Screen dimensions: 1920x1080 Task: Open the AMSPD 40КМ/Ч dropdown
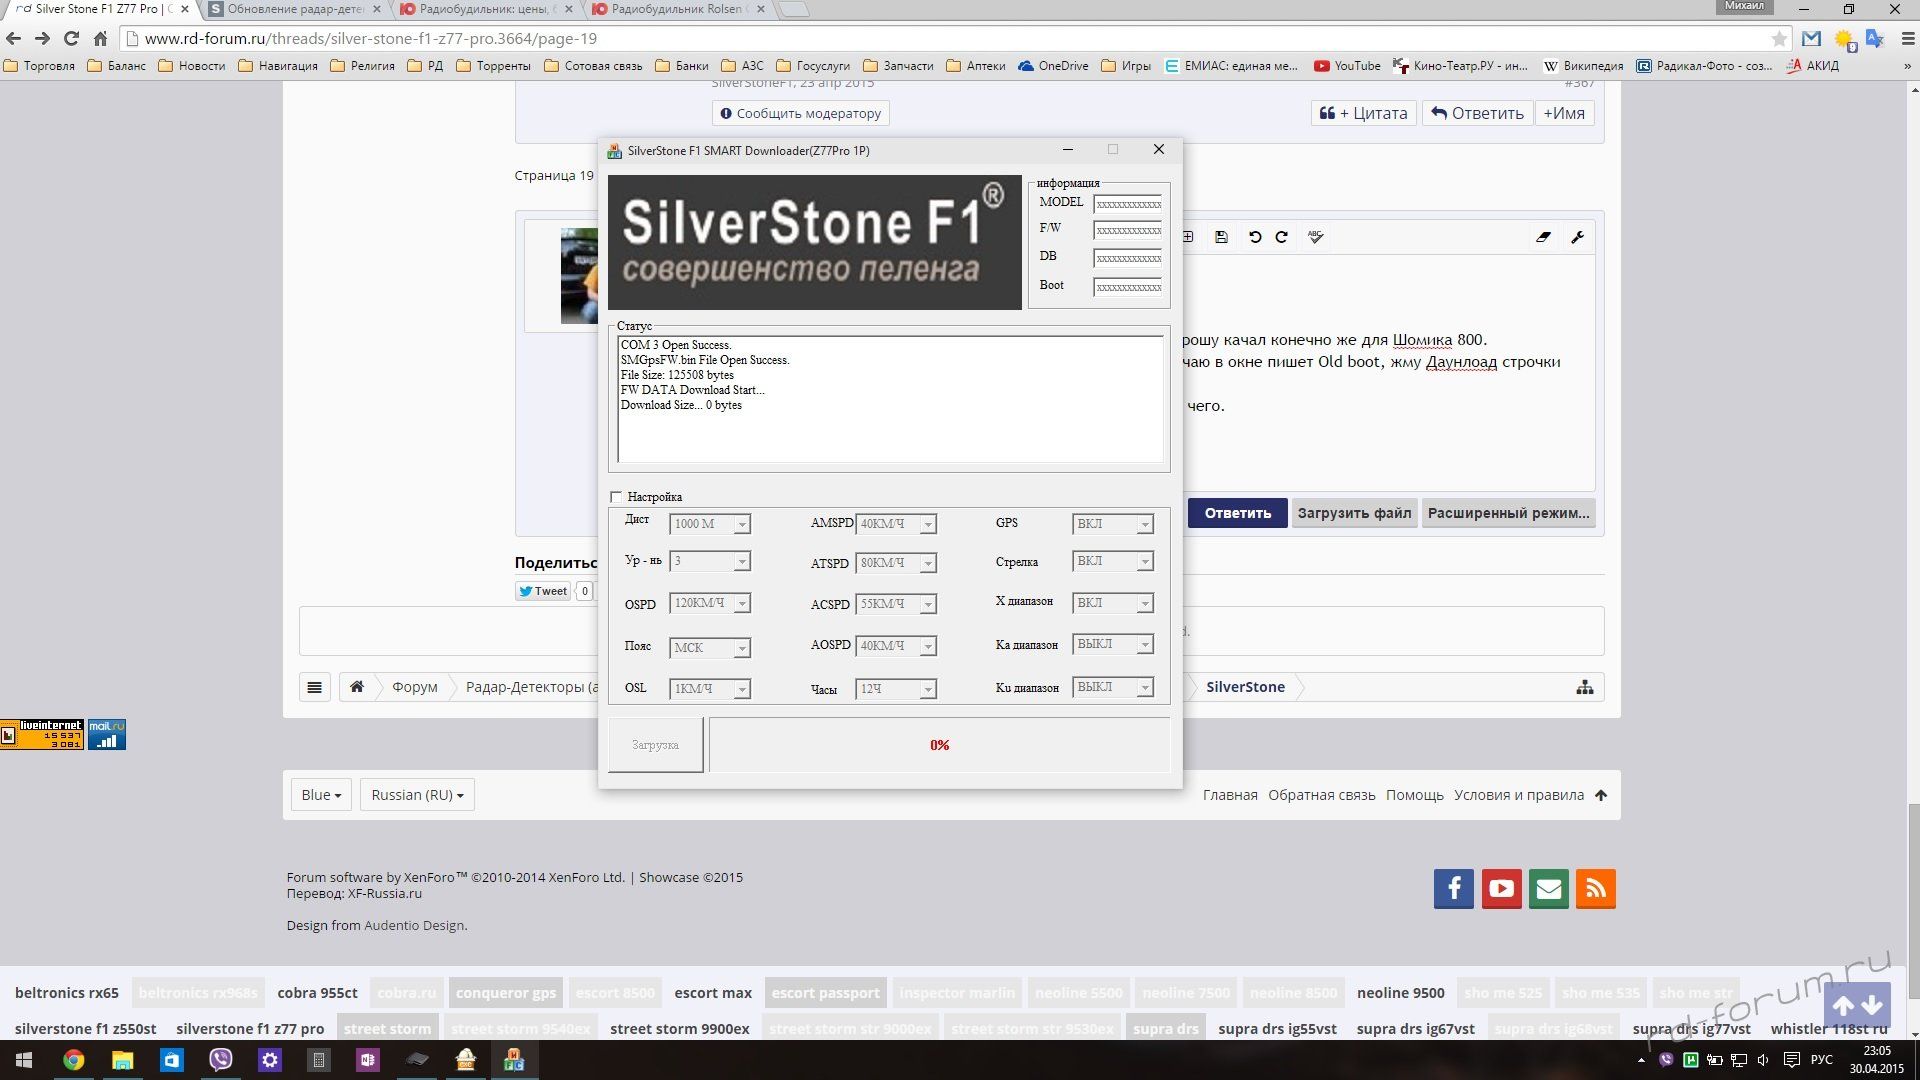click(896, 524)
